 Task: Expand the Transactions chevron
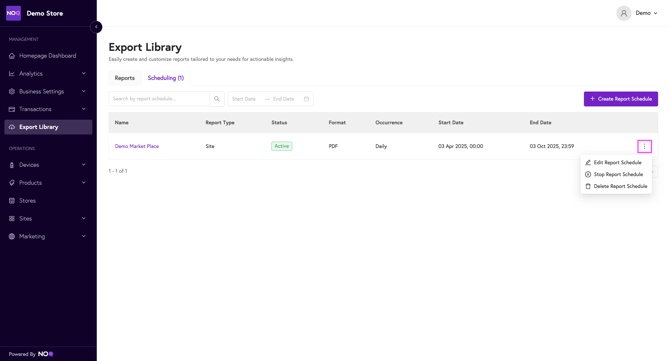pos(84,109)
